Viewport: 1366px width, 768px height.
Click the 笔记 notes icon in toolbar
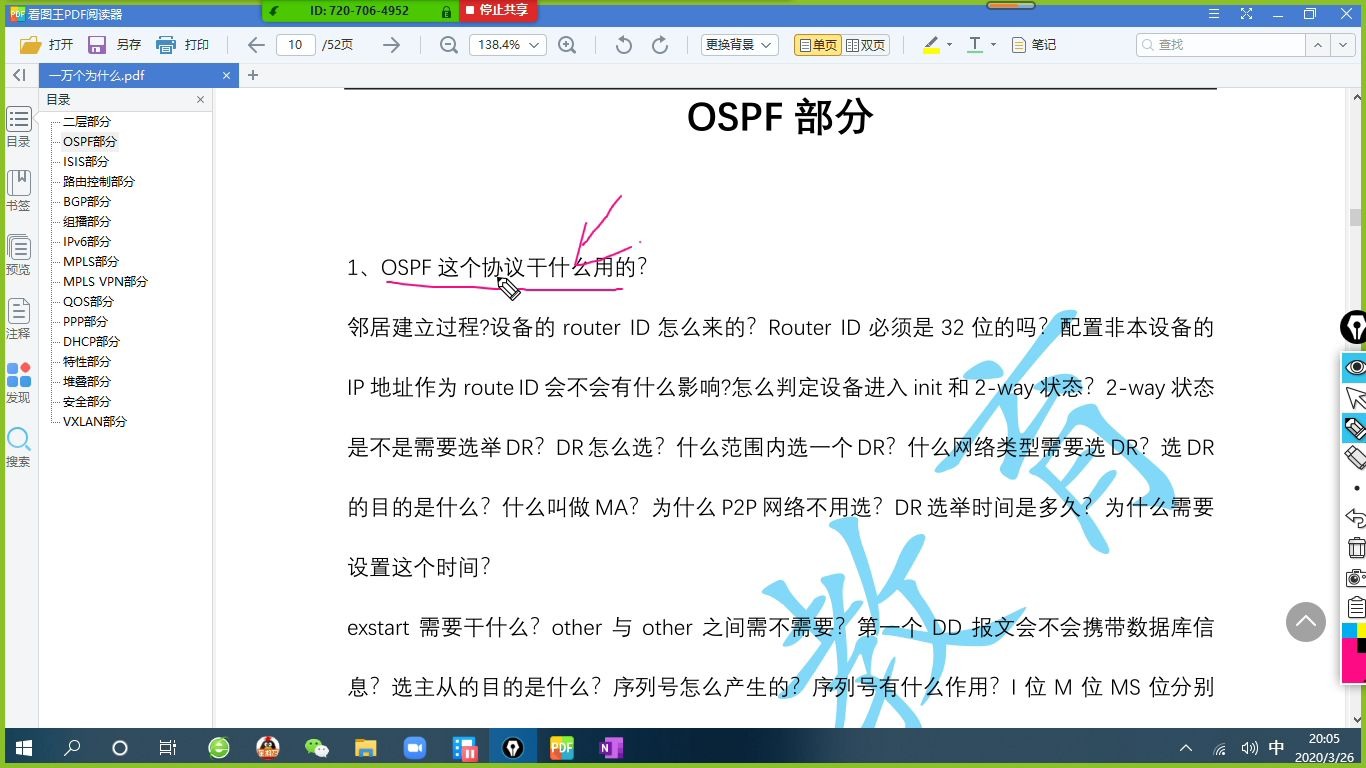[x=1030, y=44]
